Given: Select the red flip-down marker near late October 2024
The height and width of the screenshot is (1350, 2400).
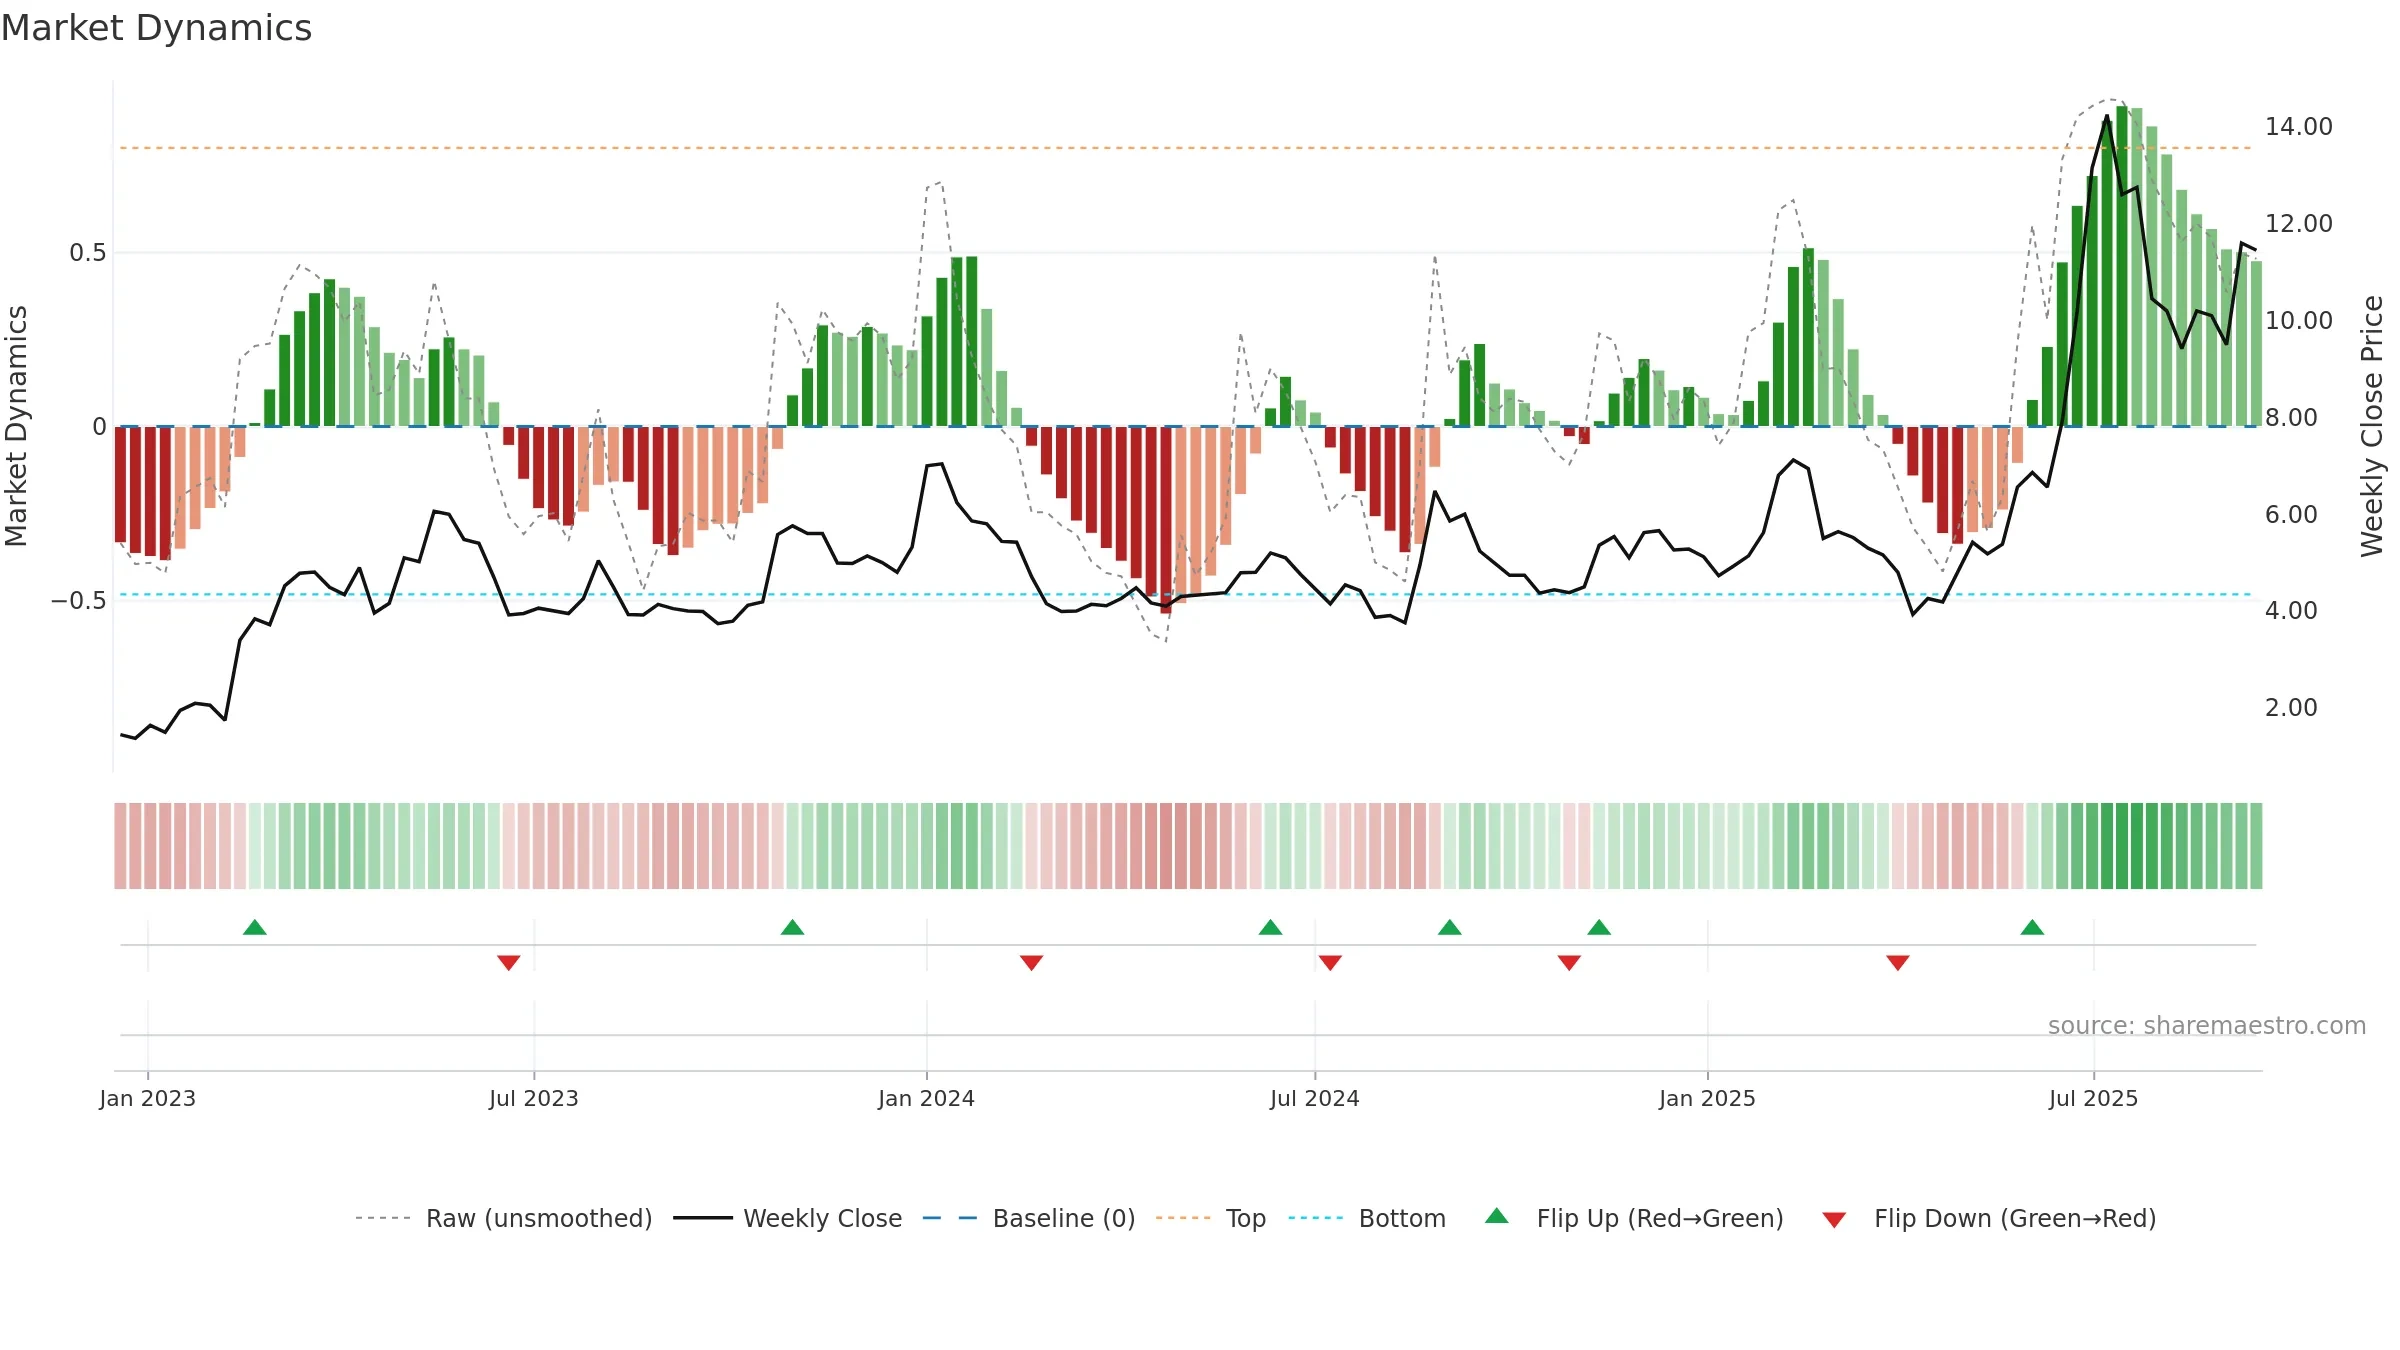Looking at the screenshot, I should (x=1569, y=963).
